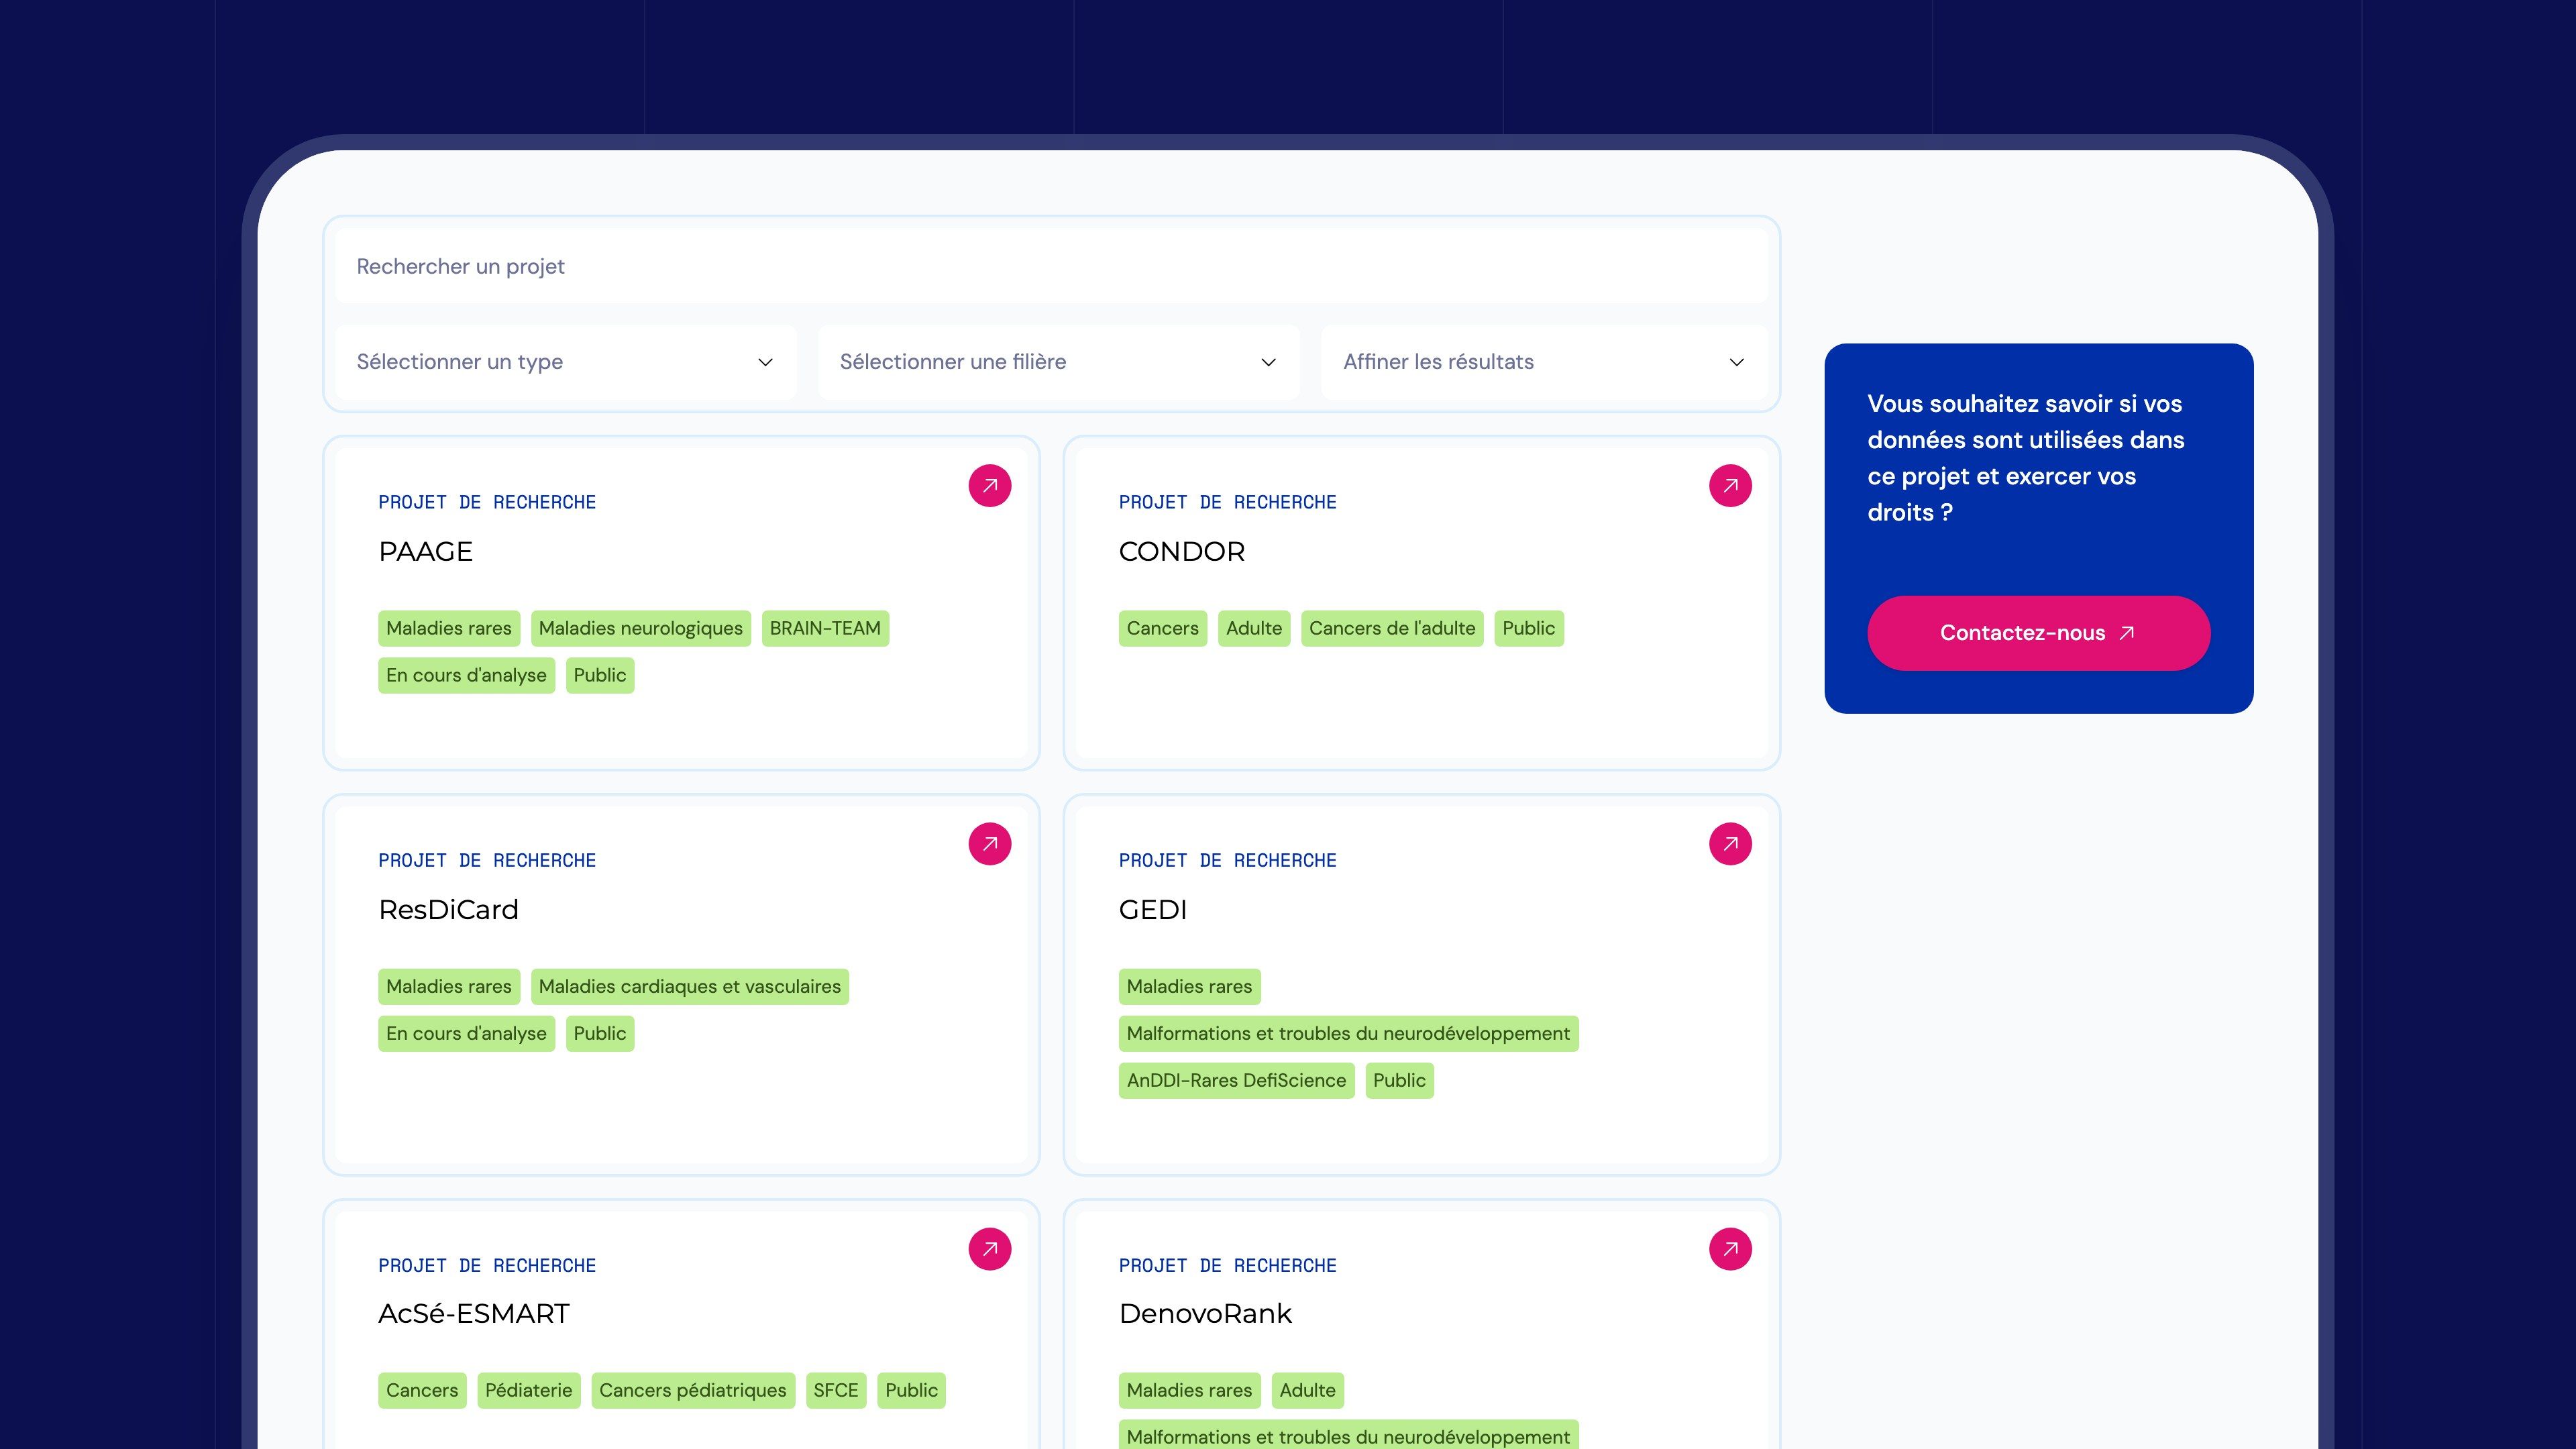Click 'Cancers de l'adulte' tag on CONDOR
The width and height of the screenshot is (2576, 1449).
point(1392,628)
